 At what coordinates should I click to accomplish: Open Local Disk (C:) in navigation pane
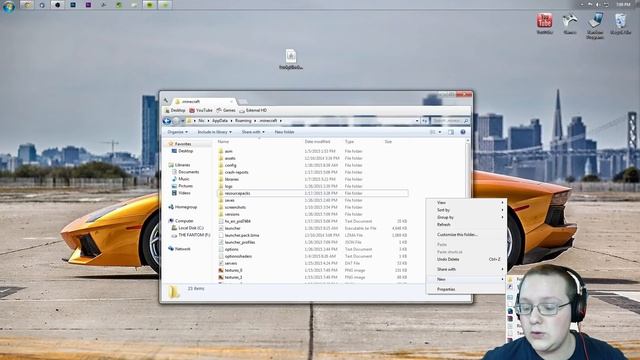tap(187, 228)
